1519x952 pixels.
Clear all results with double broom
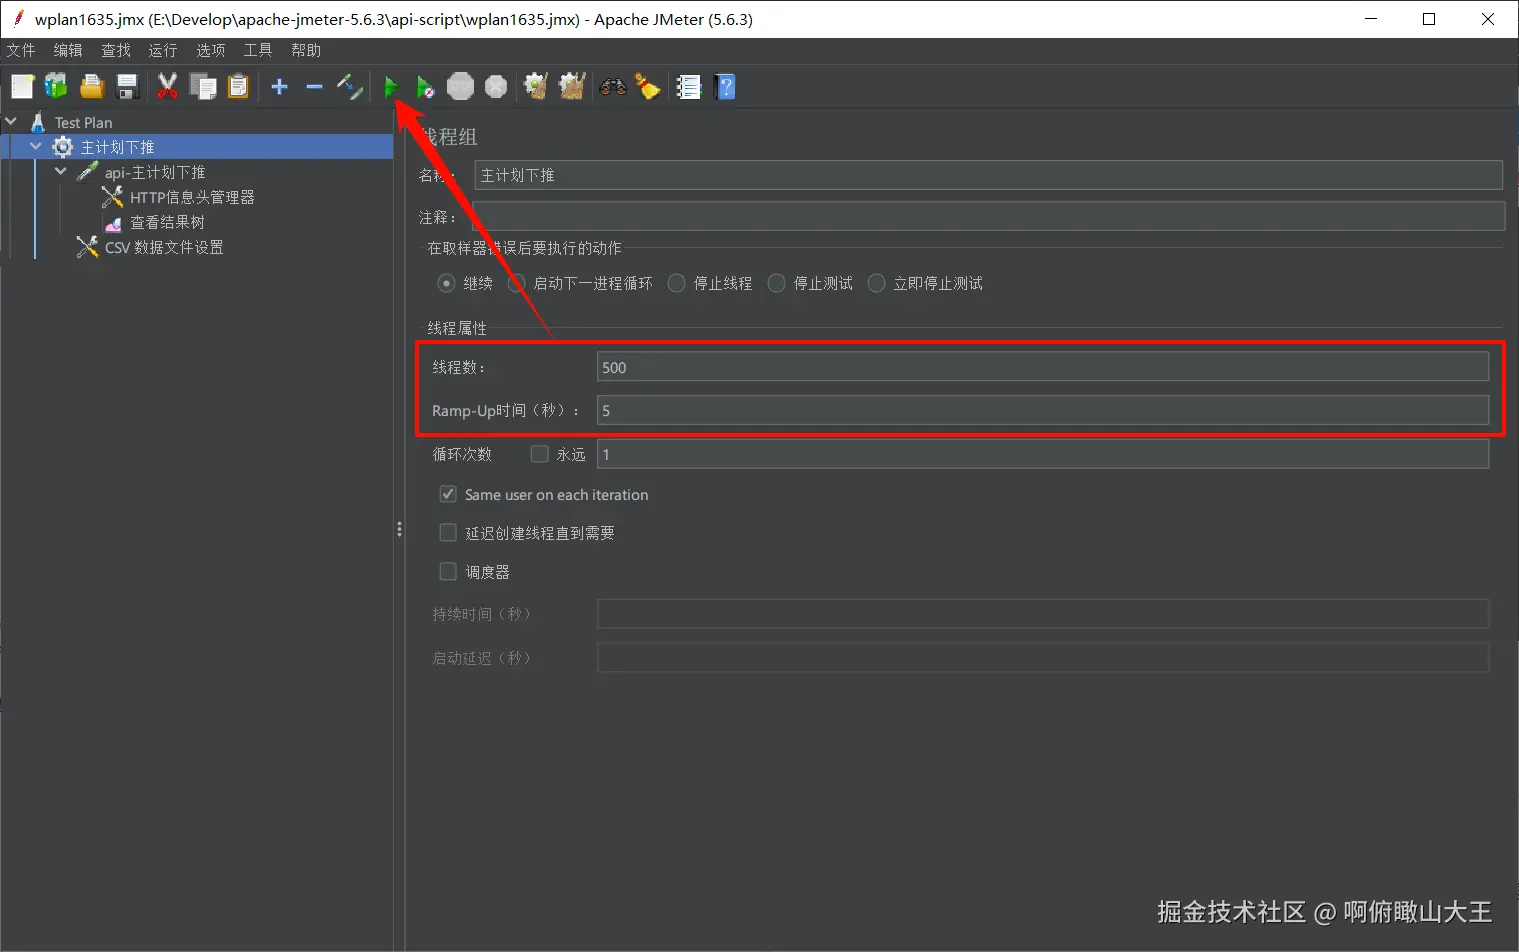[x=572, y=87]
